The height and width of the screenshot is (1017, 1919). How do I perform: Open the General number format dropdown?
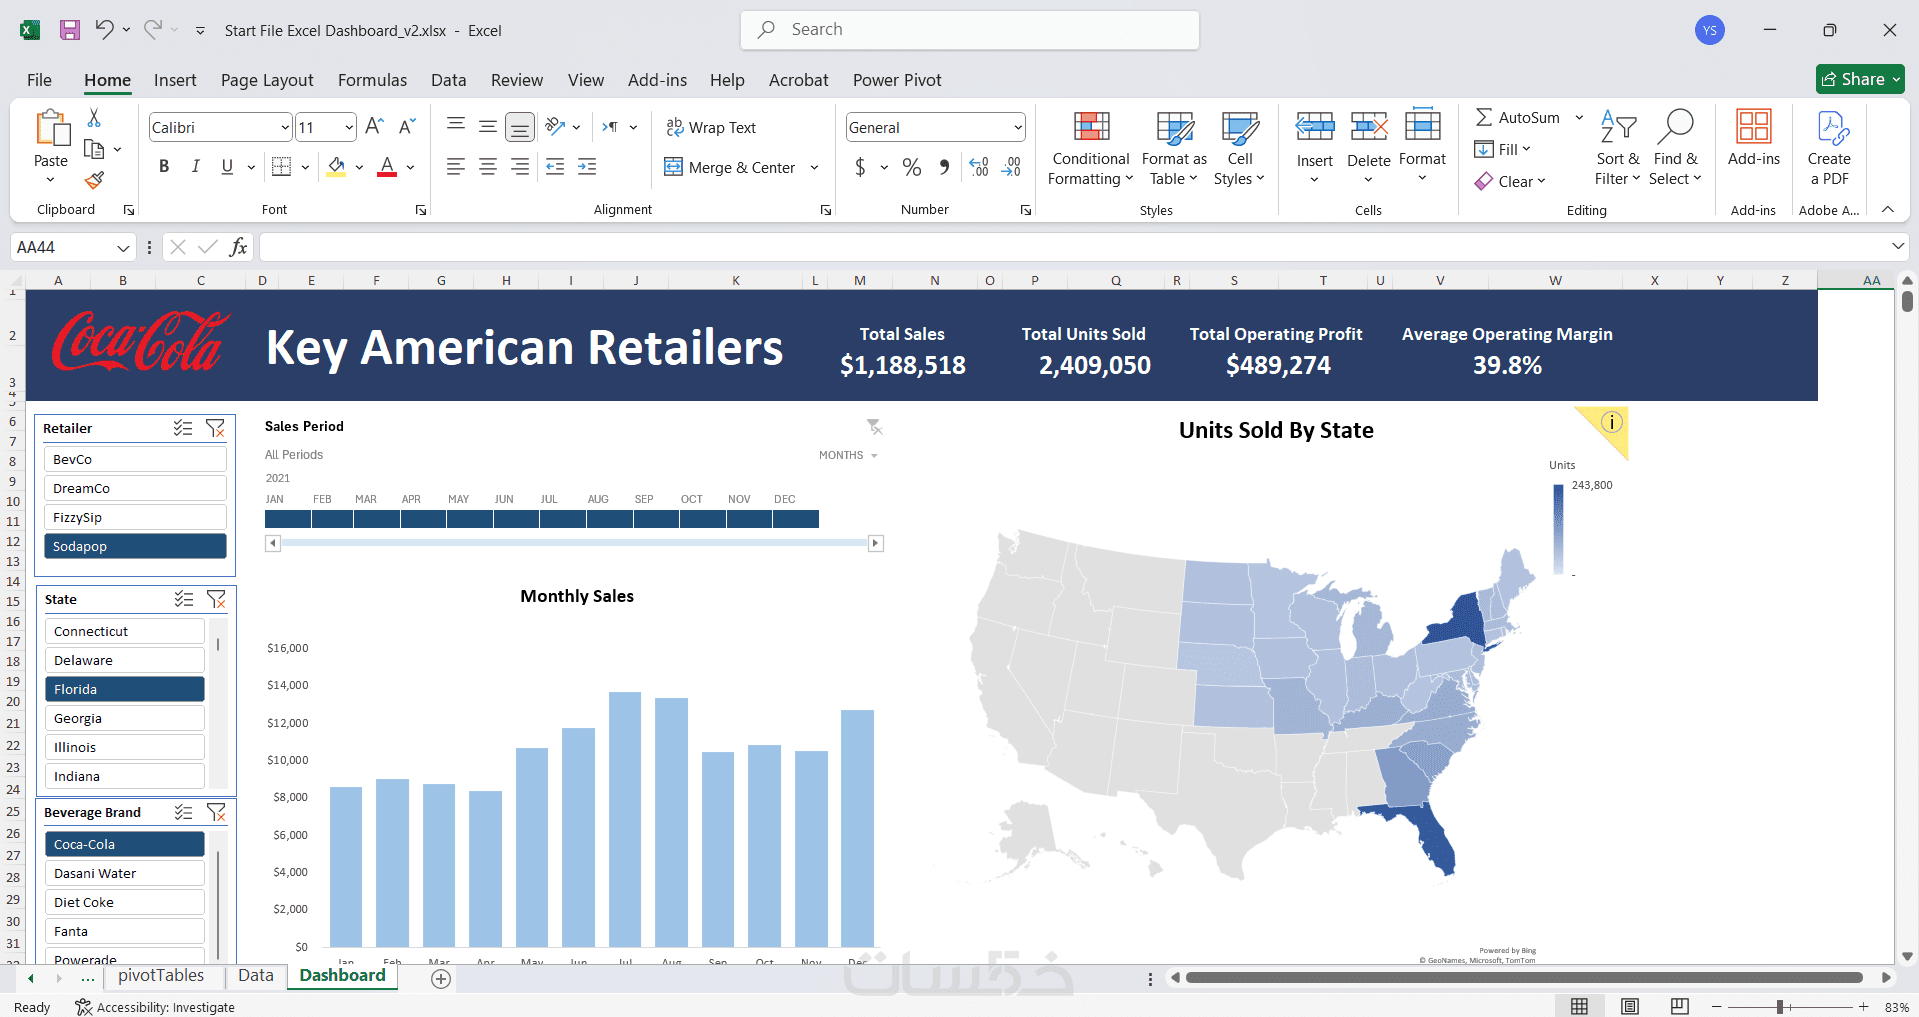coord(1018,128)
